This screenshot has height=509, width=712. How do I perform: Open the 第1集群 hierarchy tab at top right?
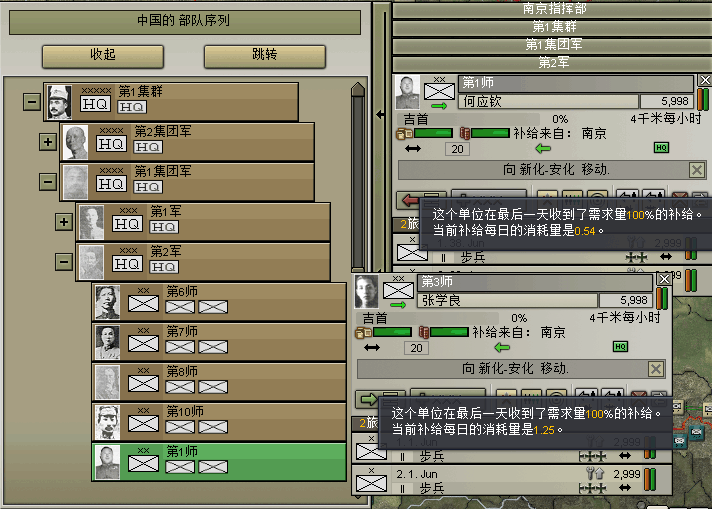coord(554,26)
